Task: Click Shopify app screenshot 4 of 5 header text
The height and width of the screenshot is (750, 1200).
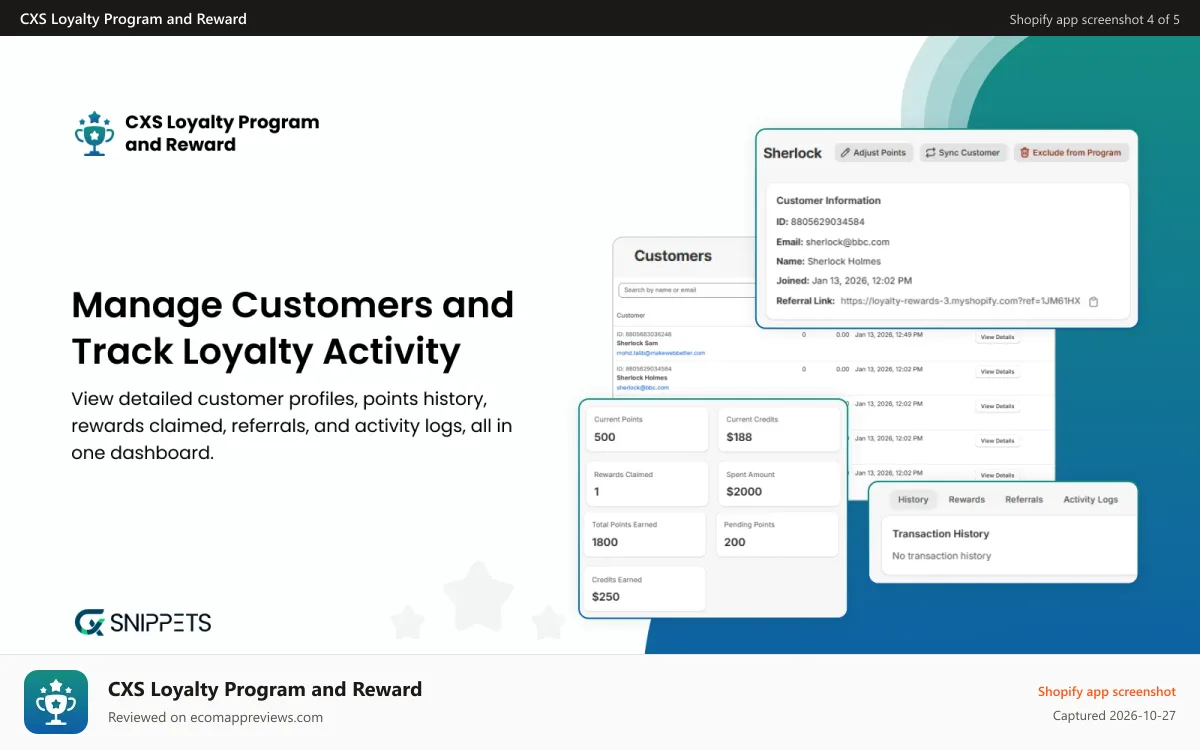Action: tap(1095, 19)
